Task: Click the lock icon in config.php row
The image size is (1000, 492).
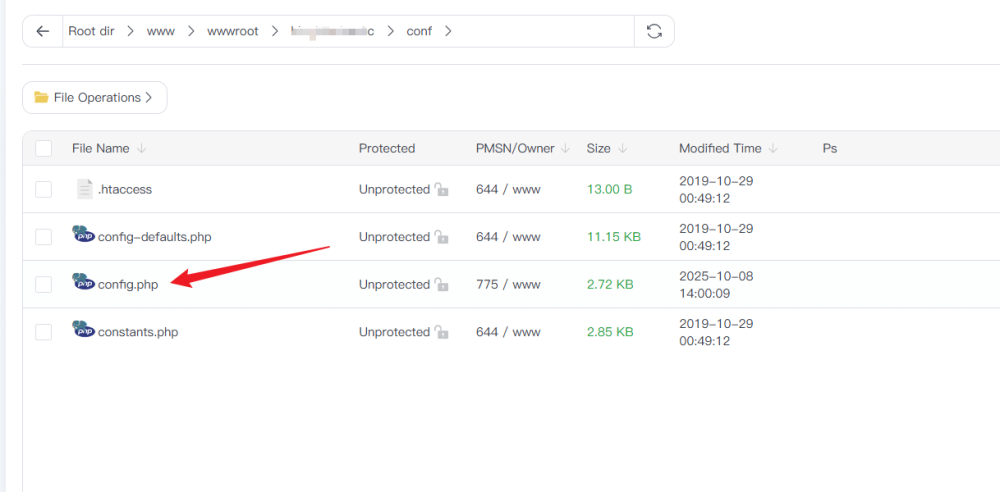Action: [441, 285]
